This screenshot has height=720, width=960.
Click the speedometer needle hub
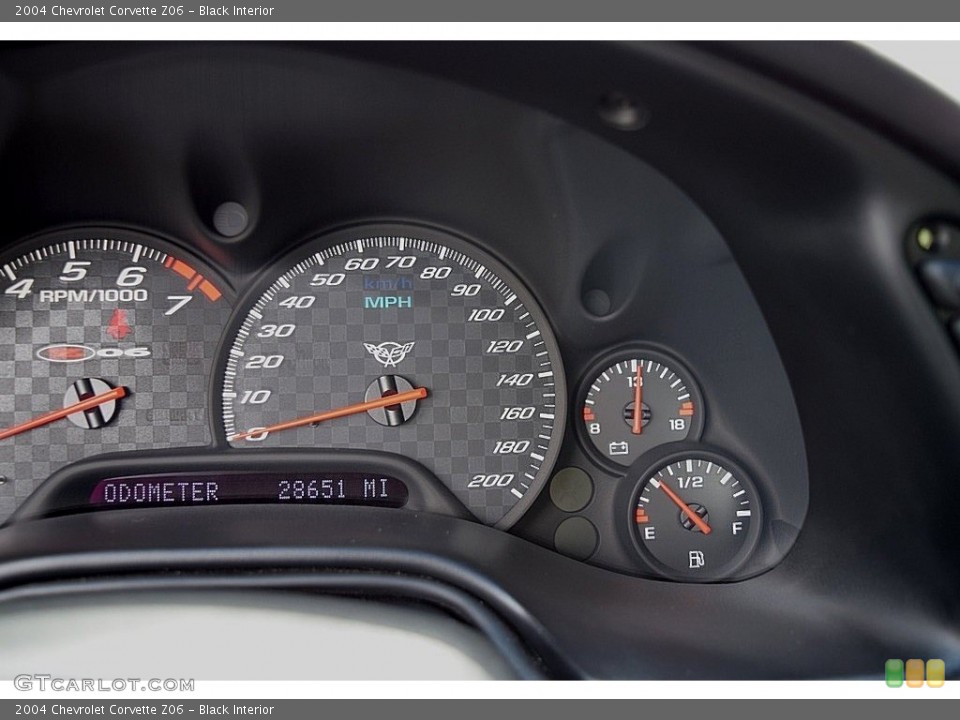coord(391,400)
